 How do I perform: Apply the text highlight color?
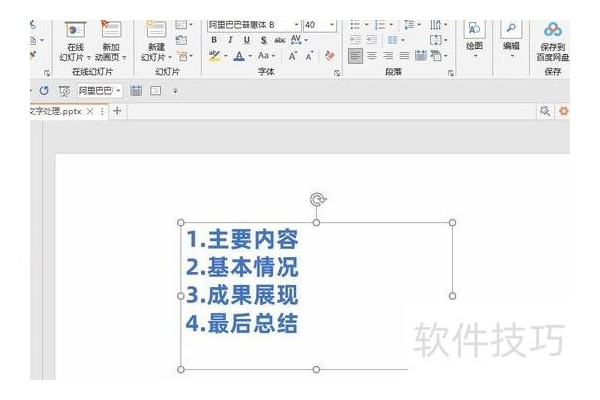[x=215, y=56]
